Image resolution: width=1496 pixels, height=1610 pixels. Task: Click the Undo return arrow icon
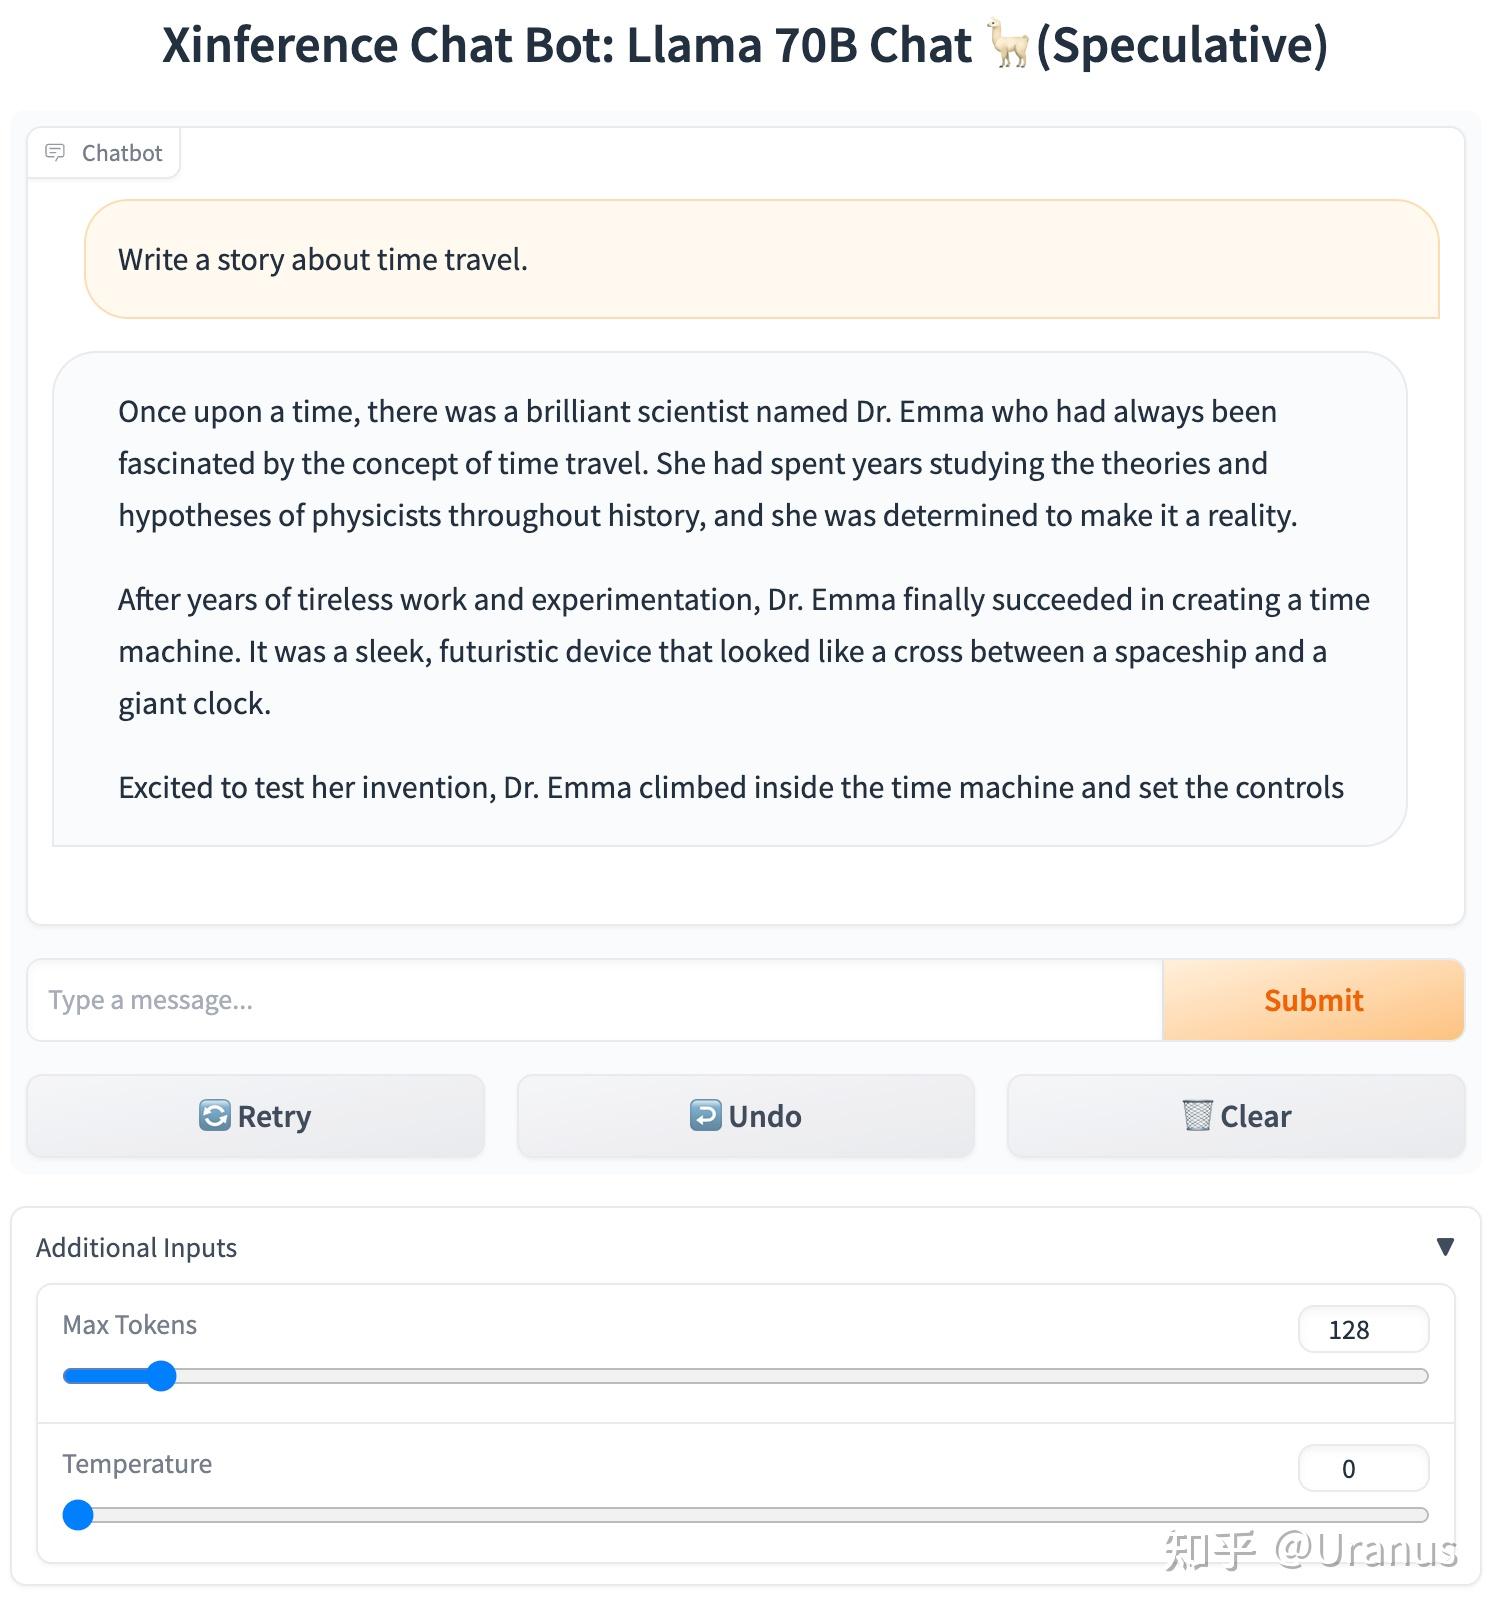[705, 1115]
